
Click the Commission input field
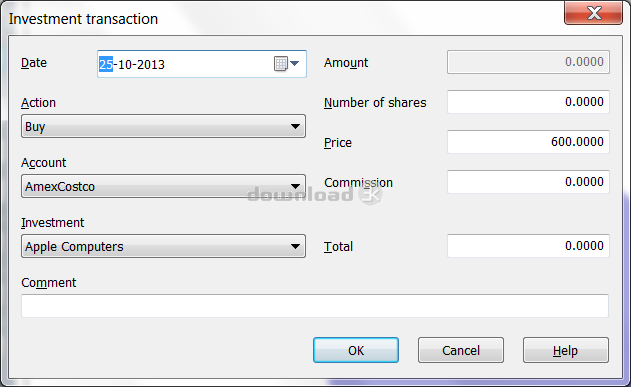click(x=528, y=181)
